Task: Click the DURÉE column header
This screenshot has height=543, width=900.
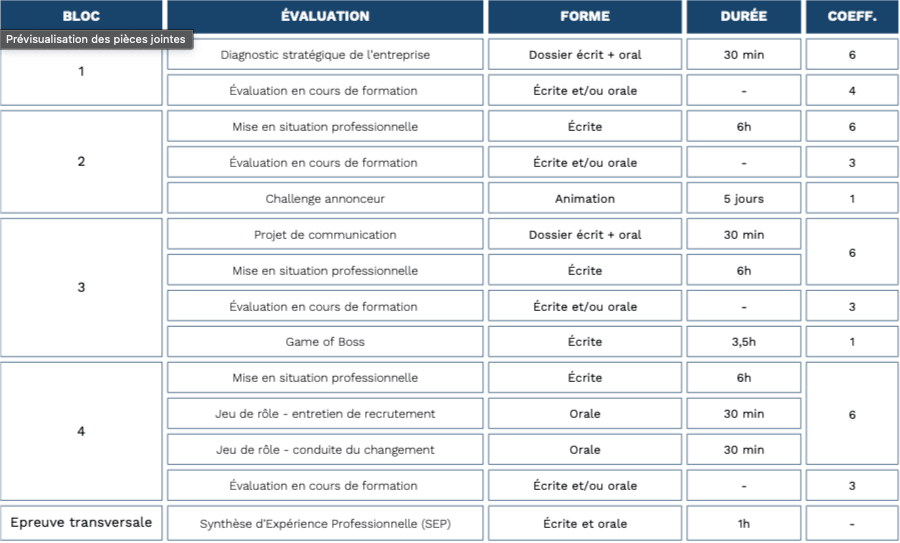Action: click(x=743, y=17)
